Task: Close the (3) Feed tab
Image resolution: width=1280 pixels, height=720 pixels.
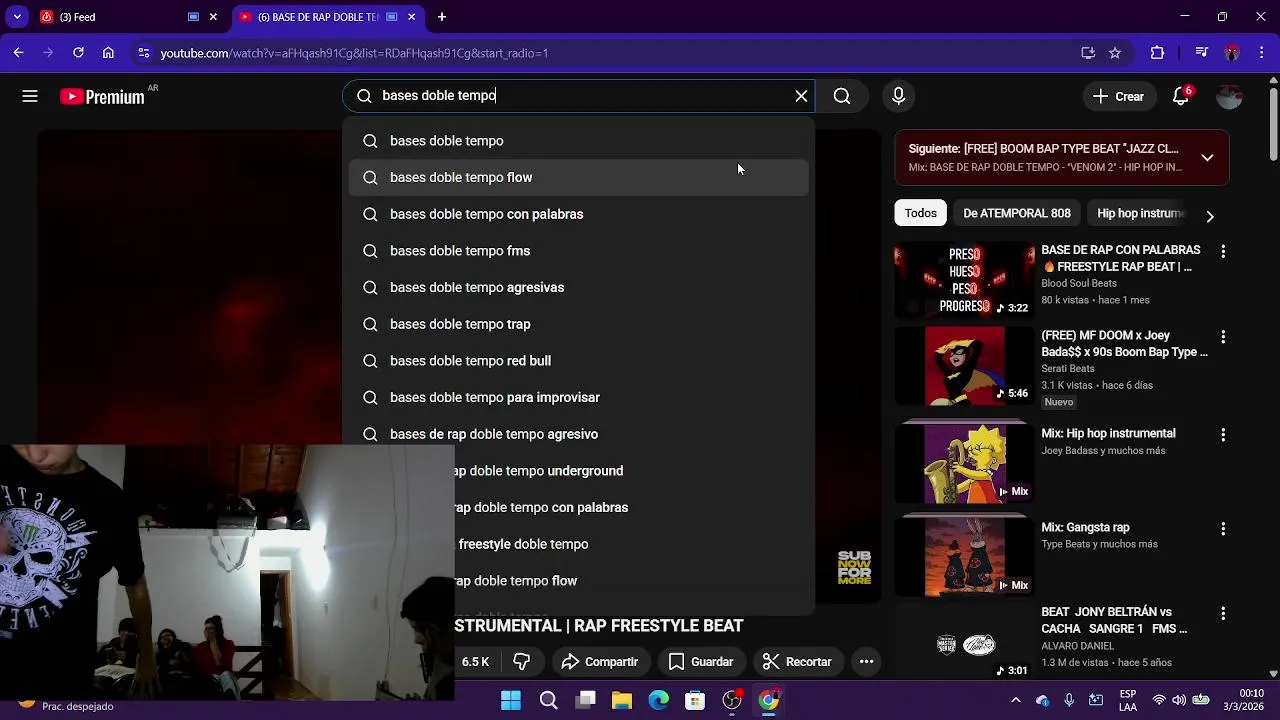Action: pyautogui.click(x=213, y=17)
